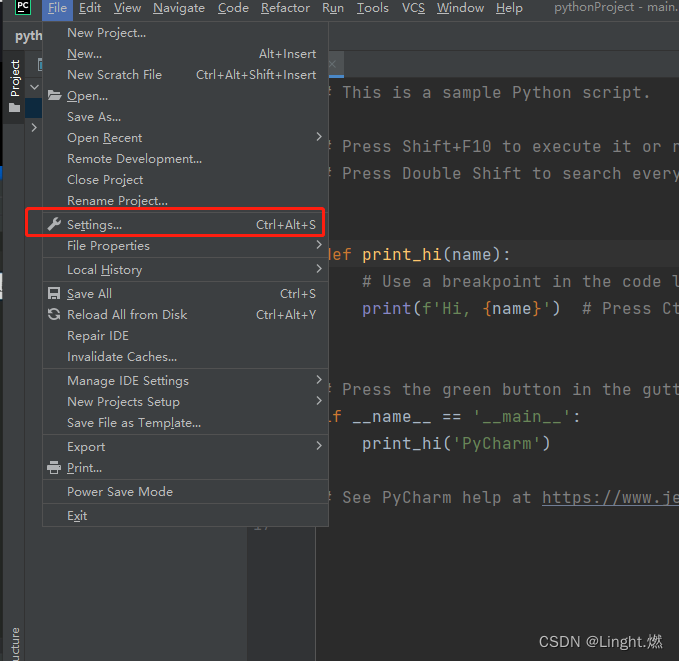
Task: Expand the Open Recent submenu
Action: point(185,138)
